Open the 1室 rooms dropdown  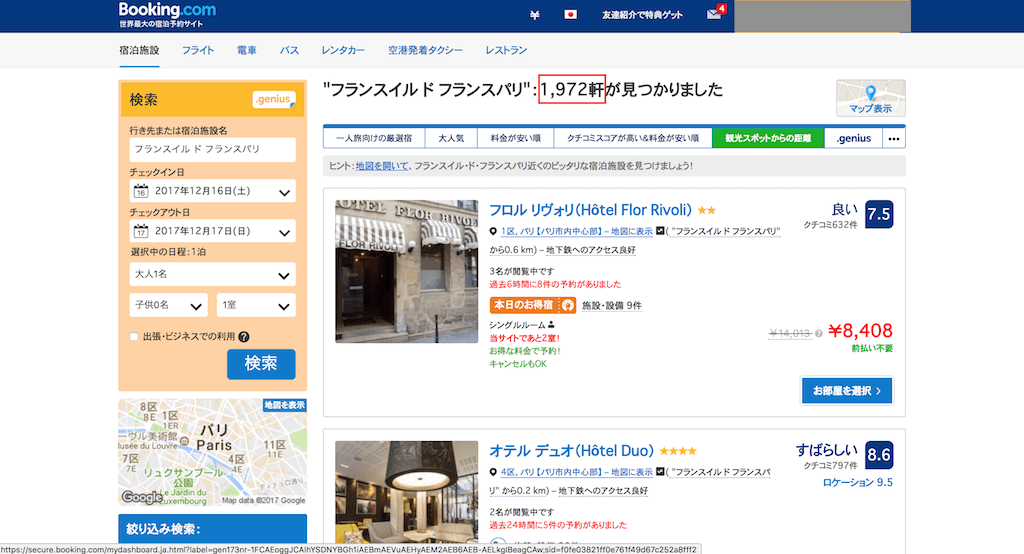pos(256,305)
